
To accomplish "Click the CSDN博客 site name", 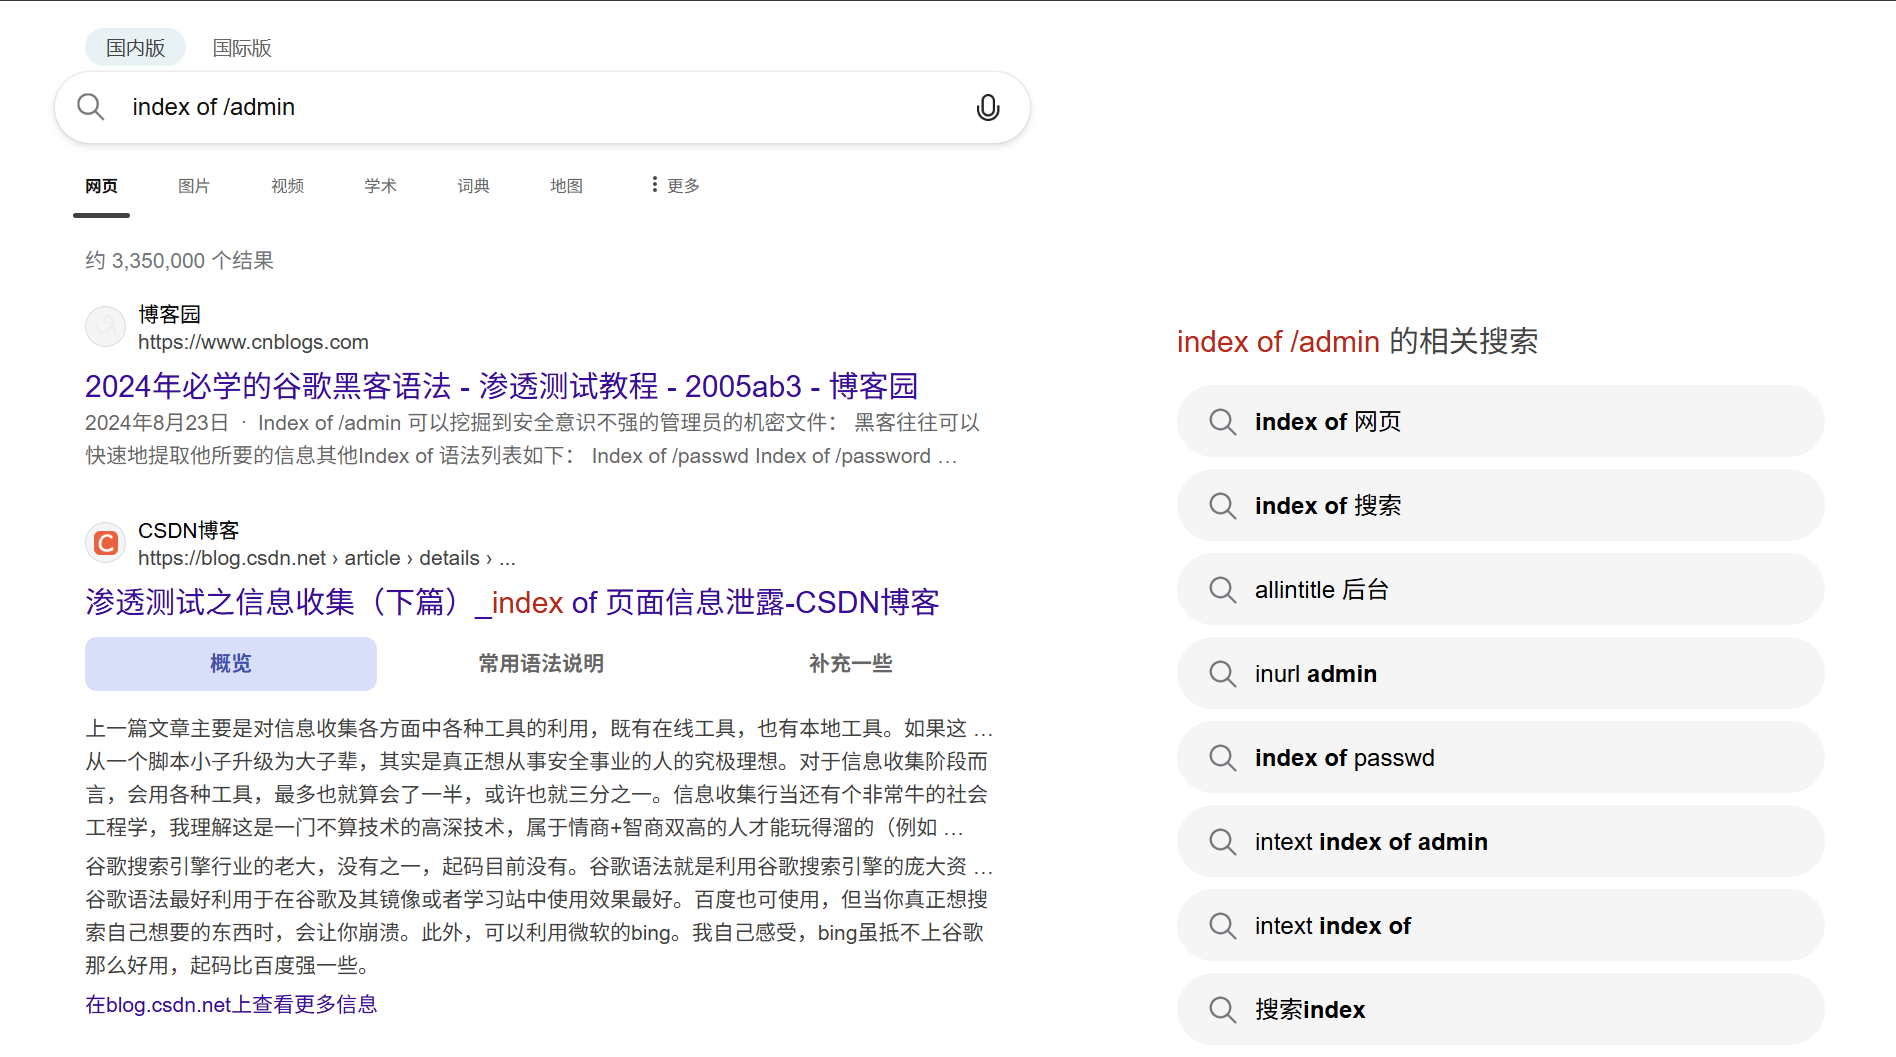I will click(189, 531).
